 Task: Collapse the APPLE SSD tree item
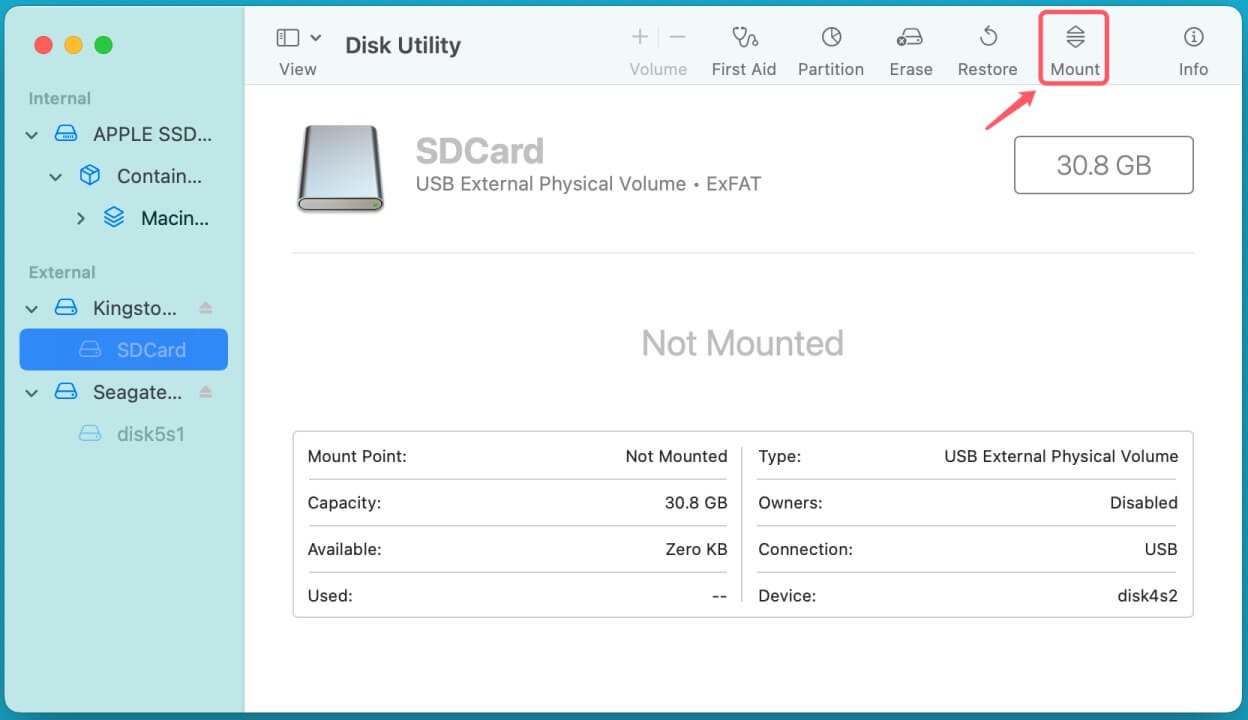(x=31, y=134)
